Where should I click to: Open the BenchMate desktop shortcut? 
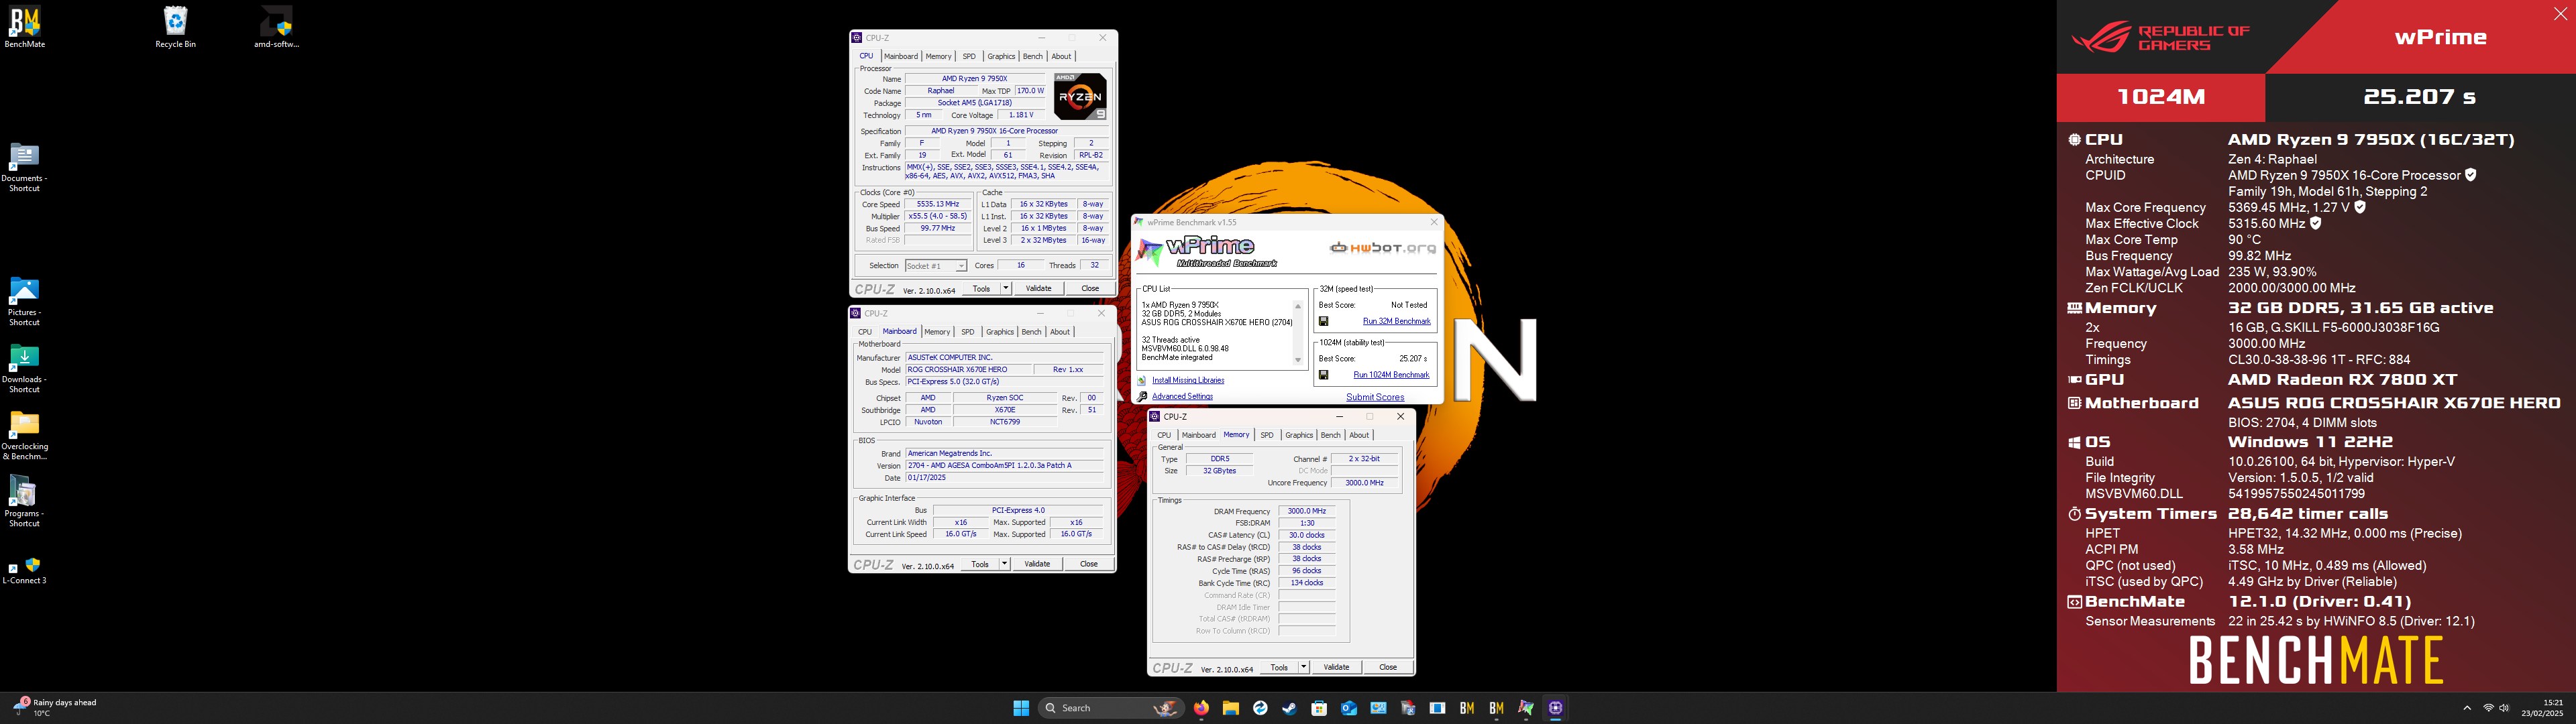coord(24,27)
